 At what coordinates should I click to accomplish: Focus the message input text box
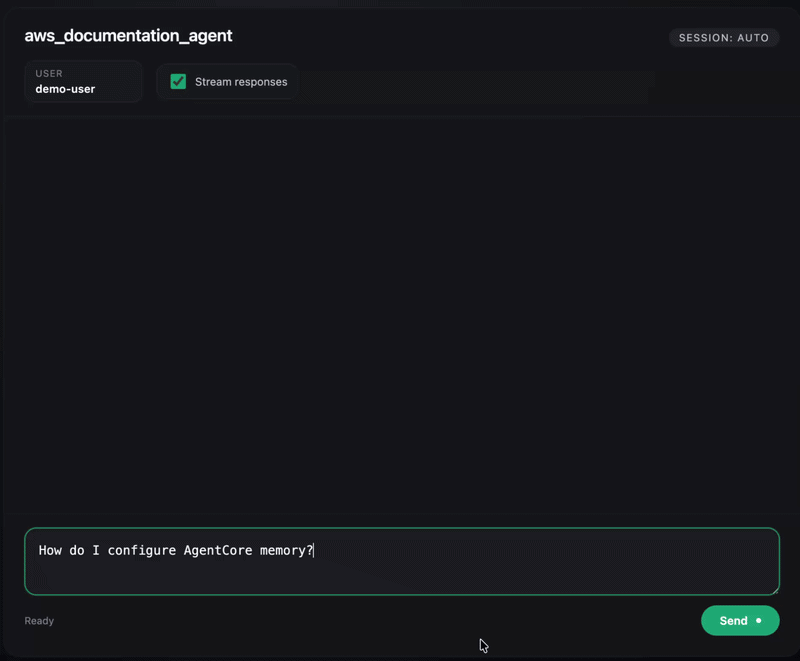pyautogui.click(x=402, y=561)
